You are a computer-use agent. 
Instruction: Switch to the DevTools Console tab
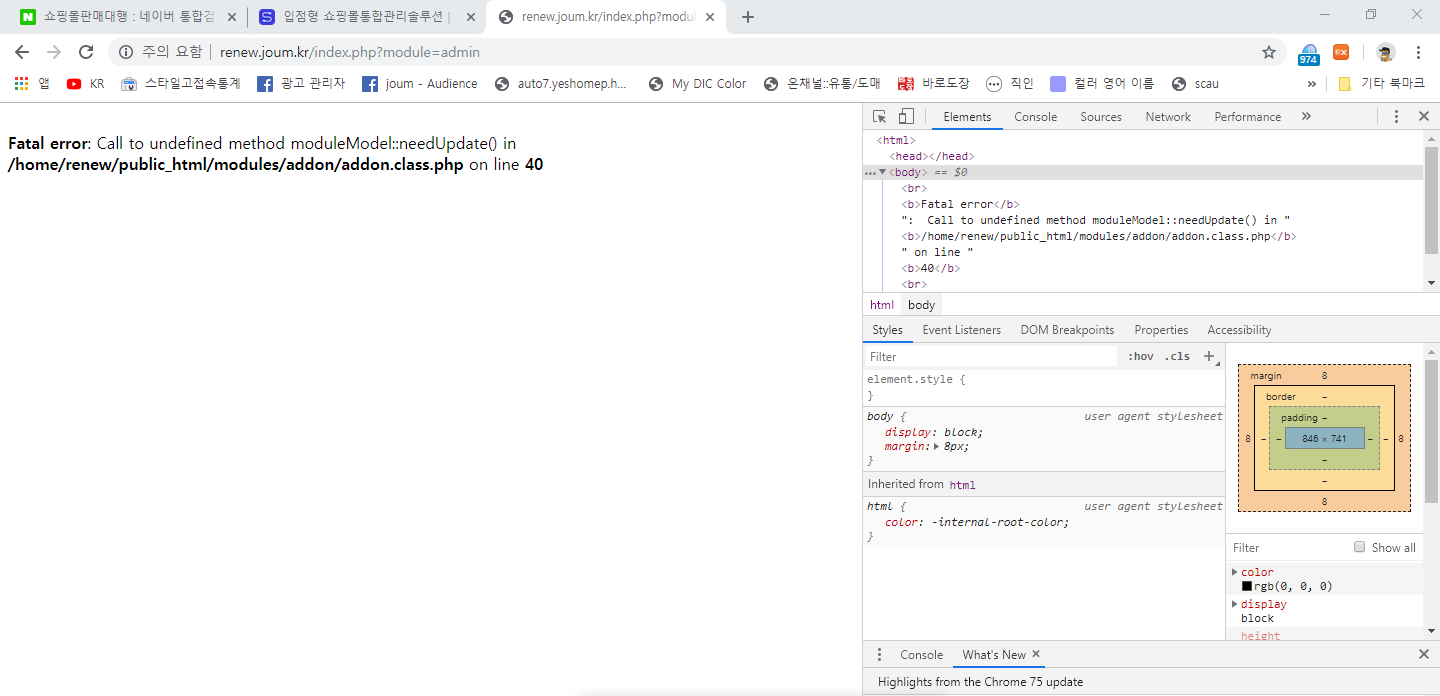click(1035, 117)
